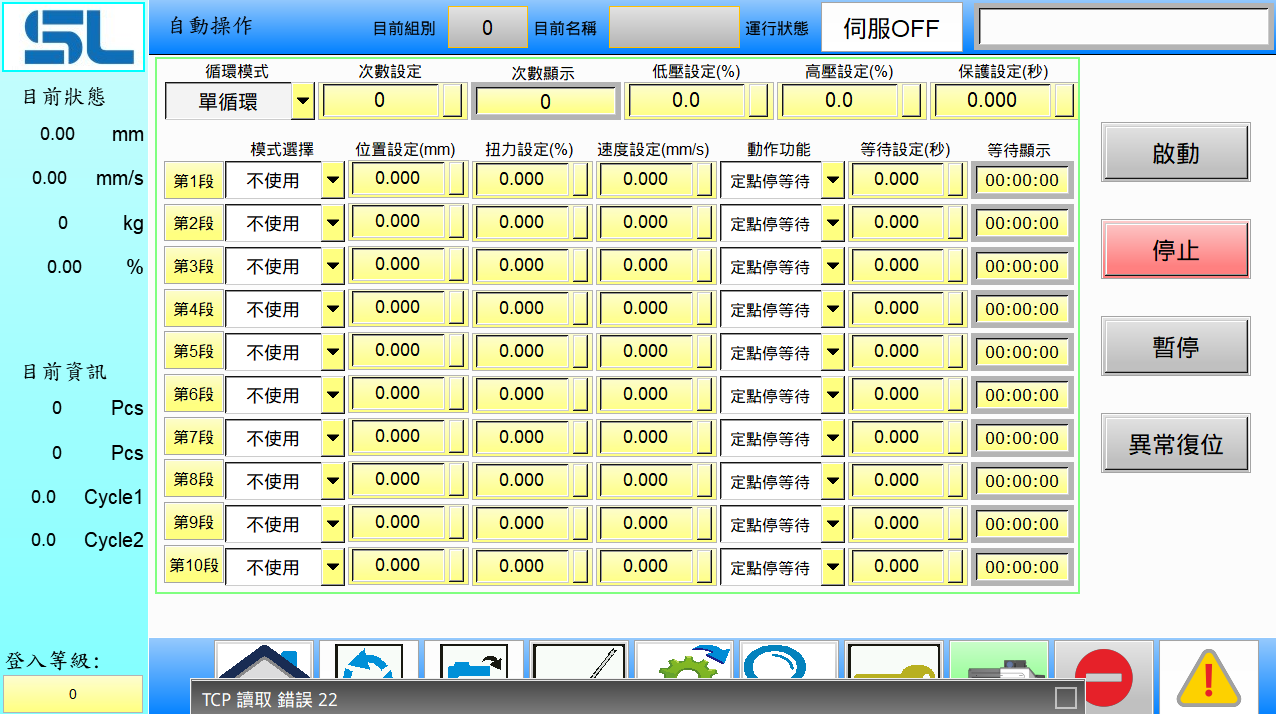The width and height of the screenshot is (1276, 714).
Task: Click the 目前狀態 heading
Action: (x=64, y=97)
